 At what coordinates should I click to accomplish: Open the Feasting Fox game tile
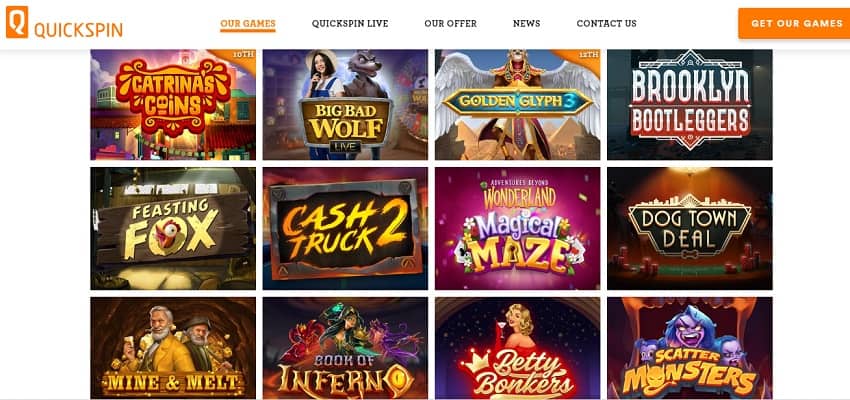click(x=173, y=228)
